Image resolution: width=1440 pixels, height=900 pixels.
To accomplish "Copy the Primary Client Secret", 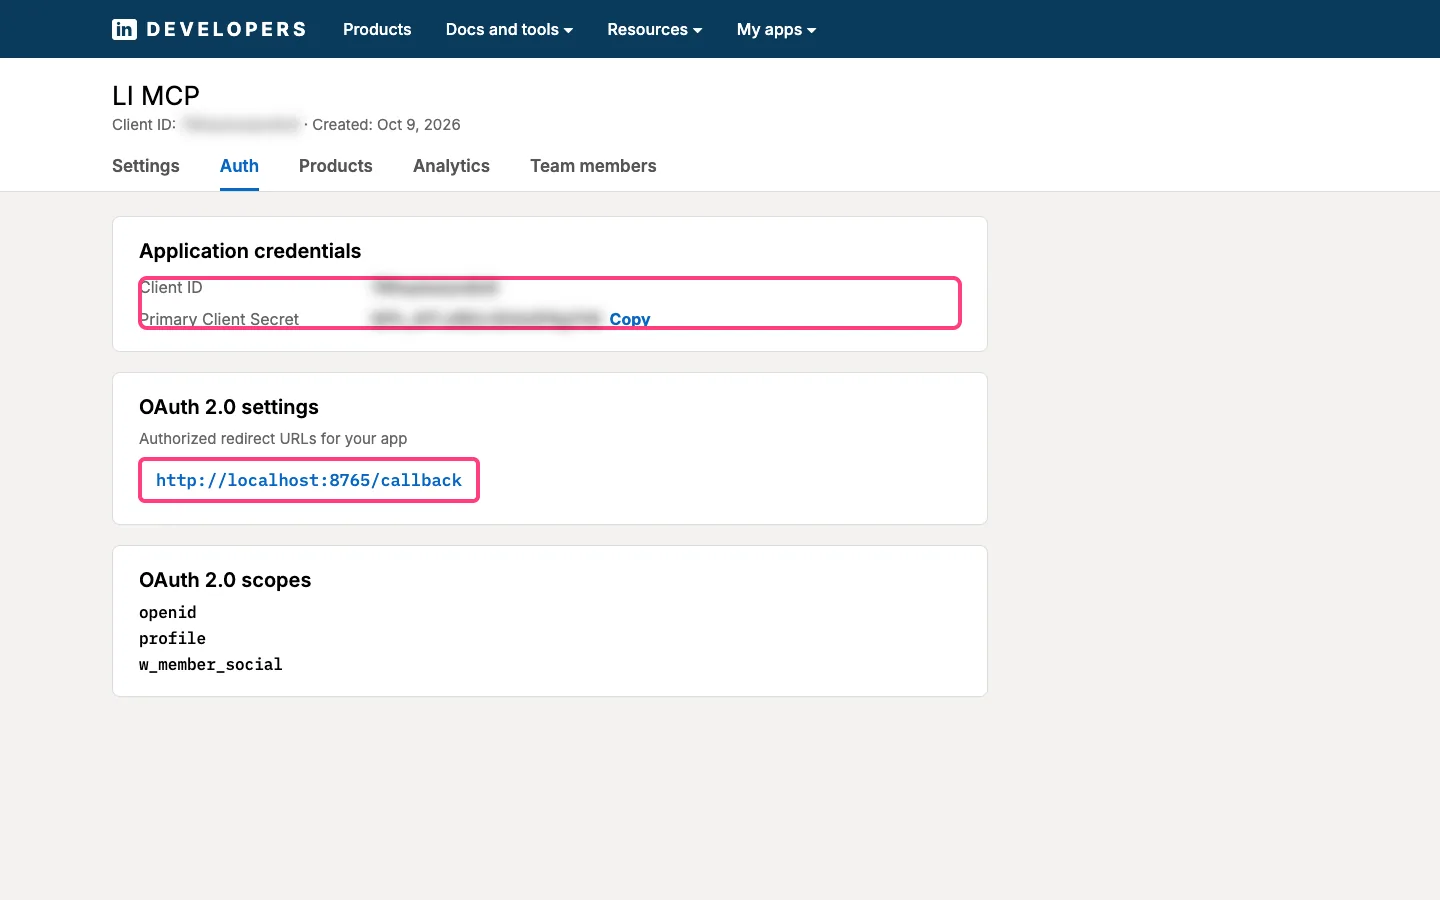I will pyautogui.click(x=630, y=319).
